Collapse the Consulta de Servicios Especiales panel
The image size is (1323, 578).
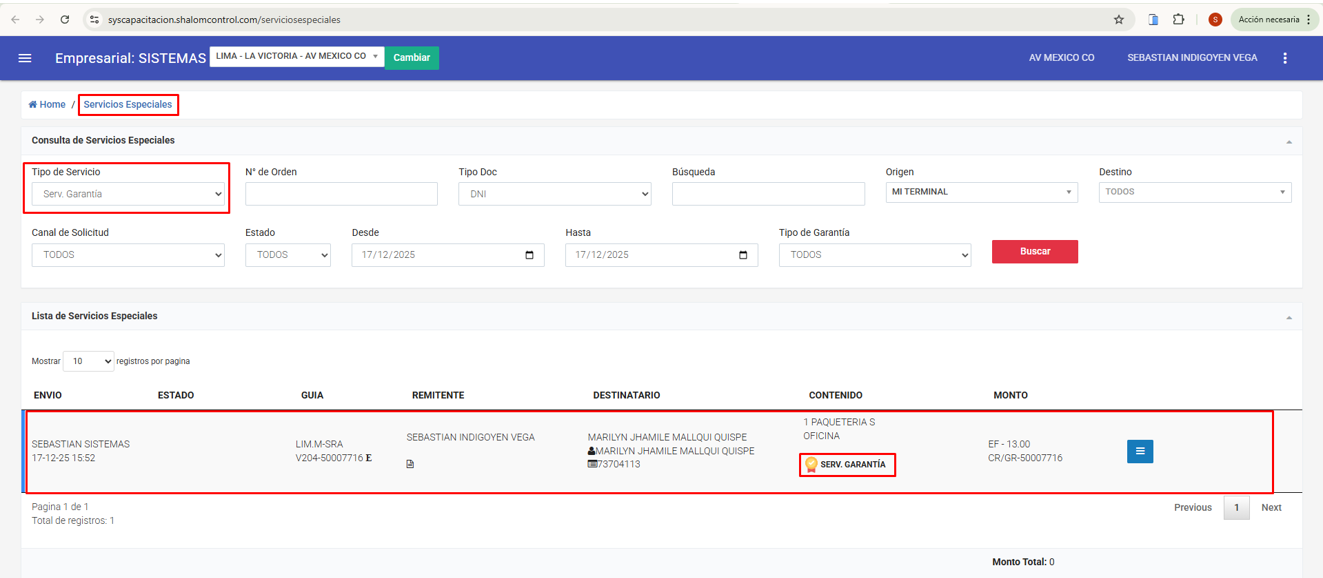[x=1289, y=142]
